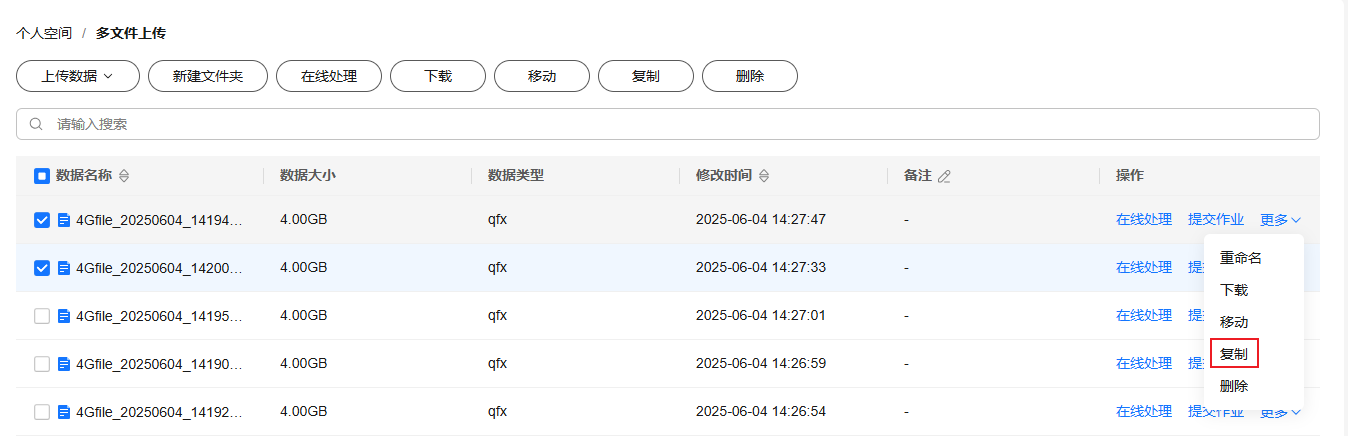The height and width of the screenshot is (436, 1348).
Task: Collapse the 更多 menu in first row
Action: click(1281, 220)
